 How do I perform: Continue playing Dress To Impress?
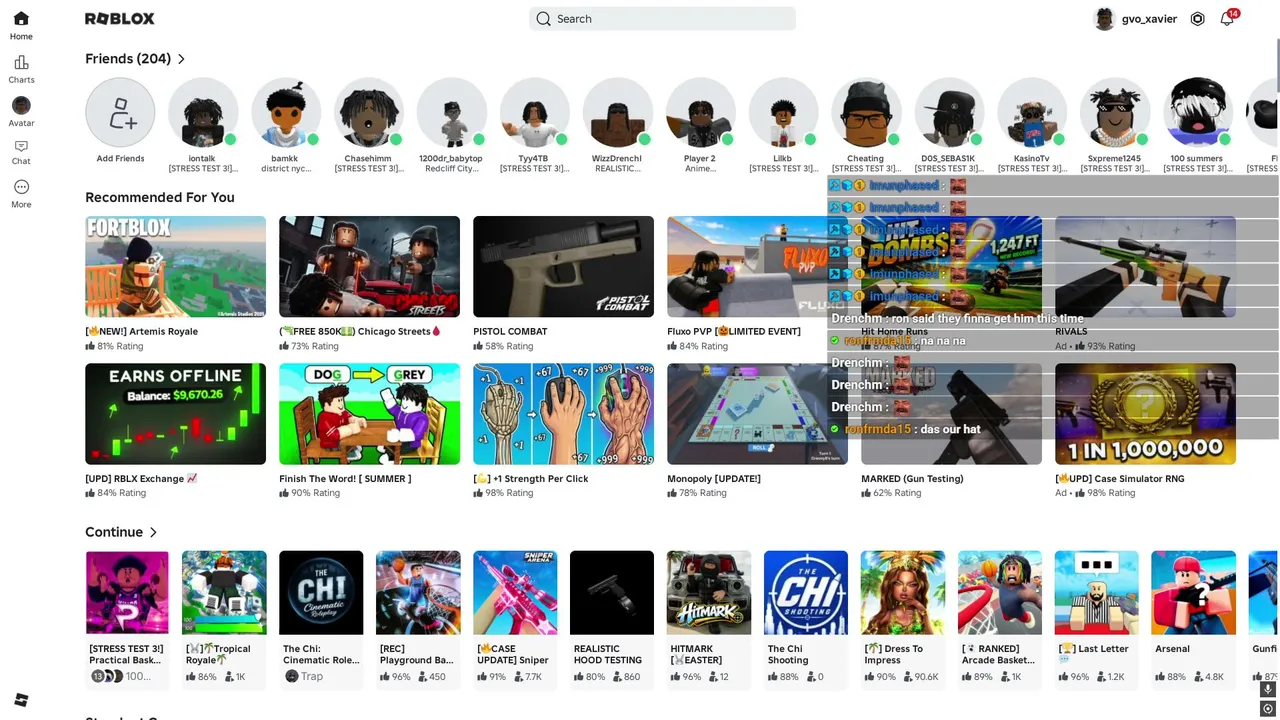click(903, 593)
